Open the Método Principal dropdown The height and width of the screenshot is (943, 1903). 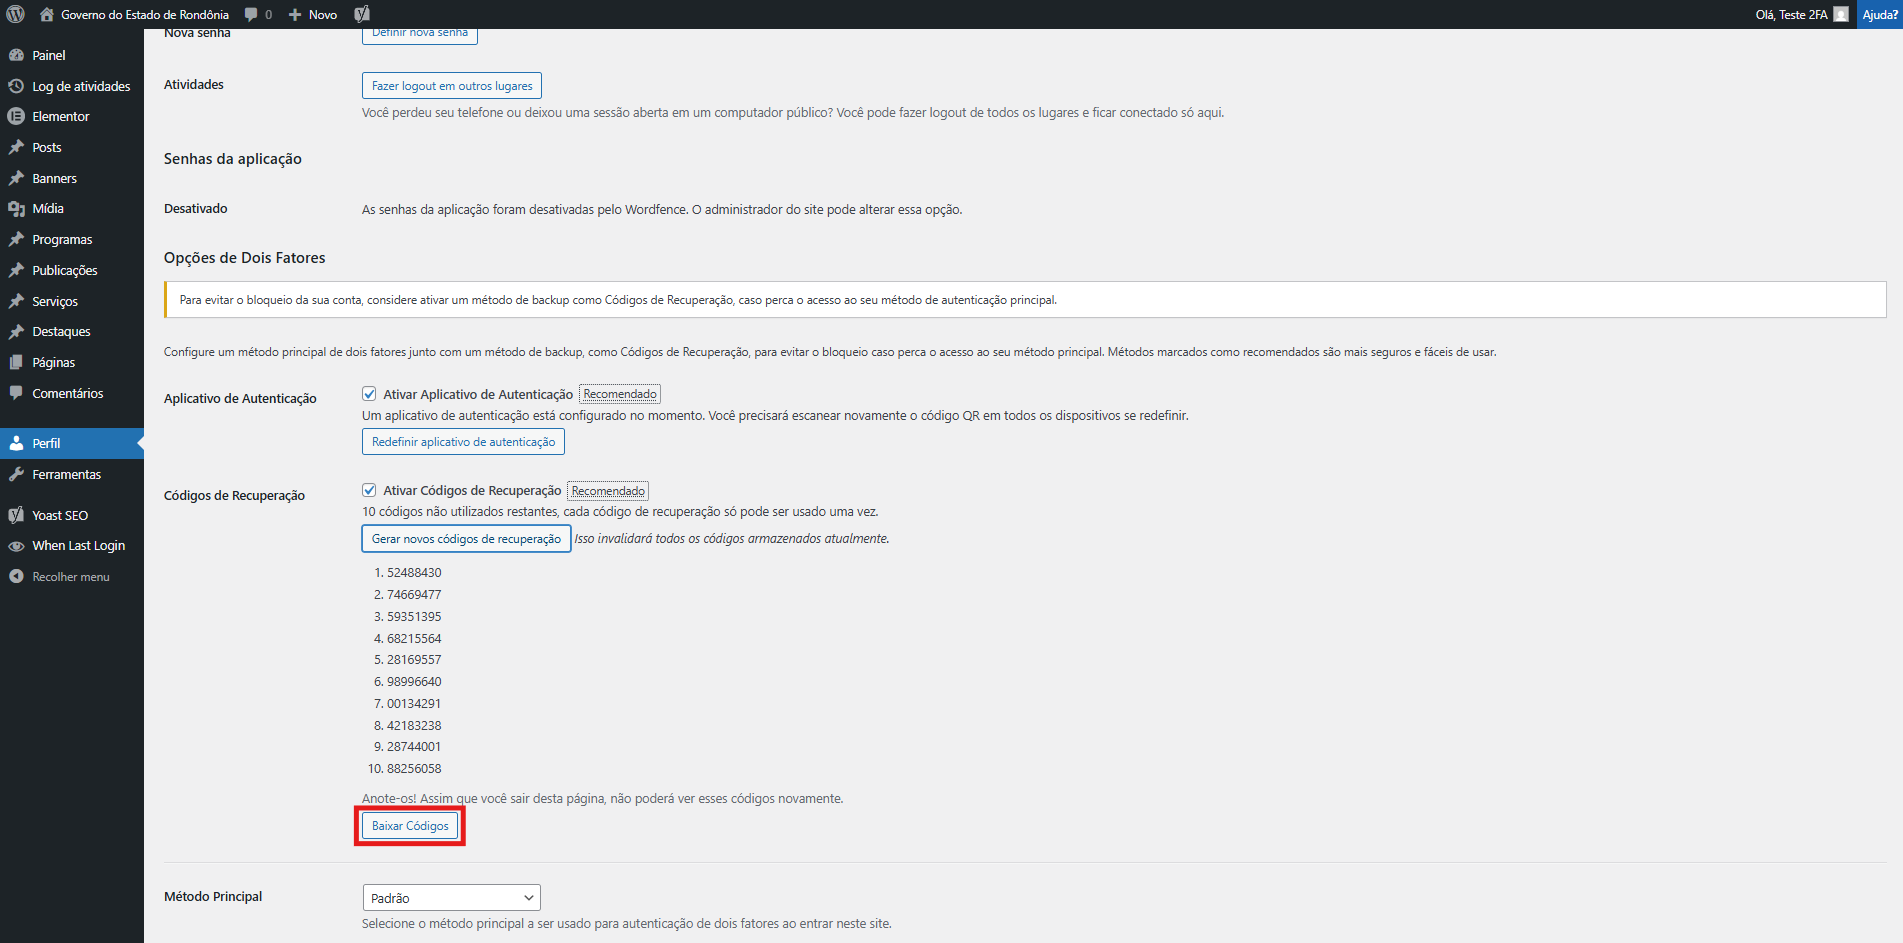click(x=451, y=898)
